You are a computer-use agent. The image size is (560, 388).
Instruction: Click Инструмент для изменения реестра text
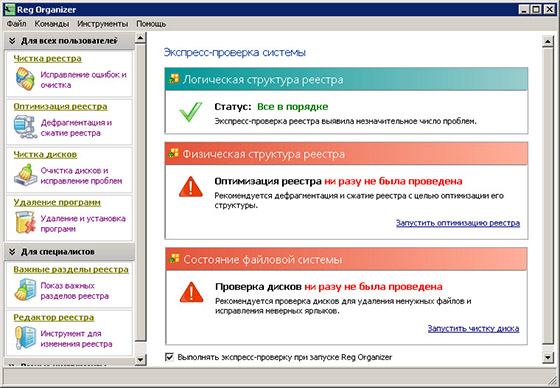(x=76, y=338)
